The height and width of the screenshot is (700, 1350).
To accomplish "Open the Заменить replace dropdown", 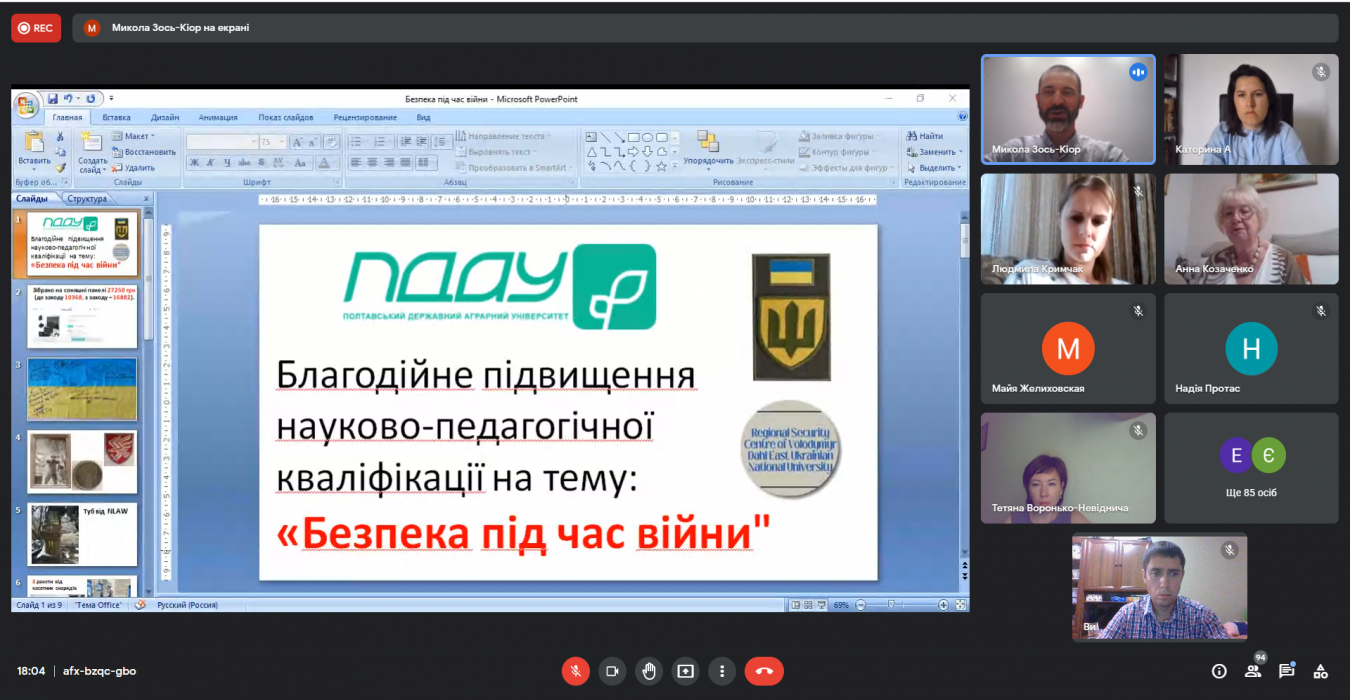I will coord(934,152).
